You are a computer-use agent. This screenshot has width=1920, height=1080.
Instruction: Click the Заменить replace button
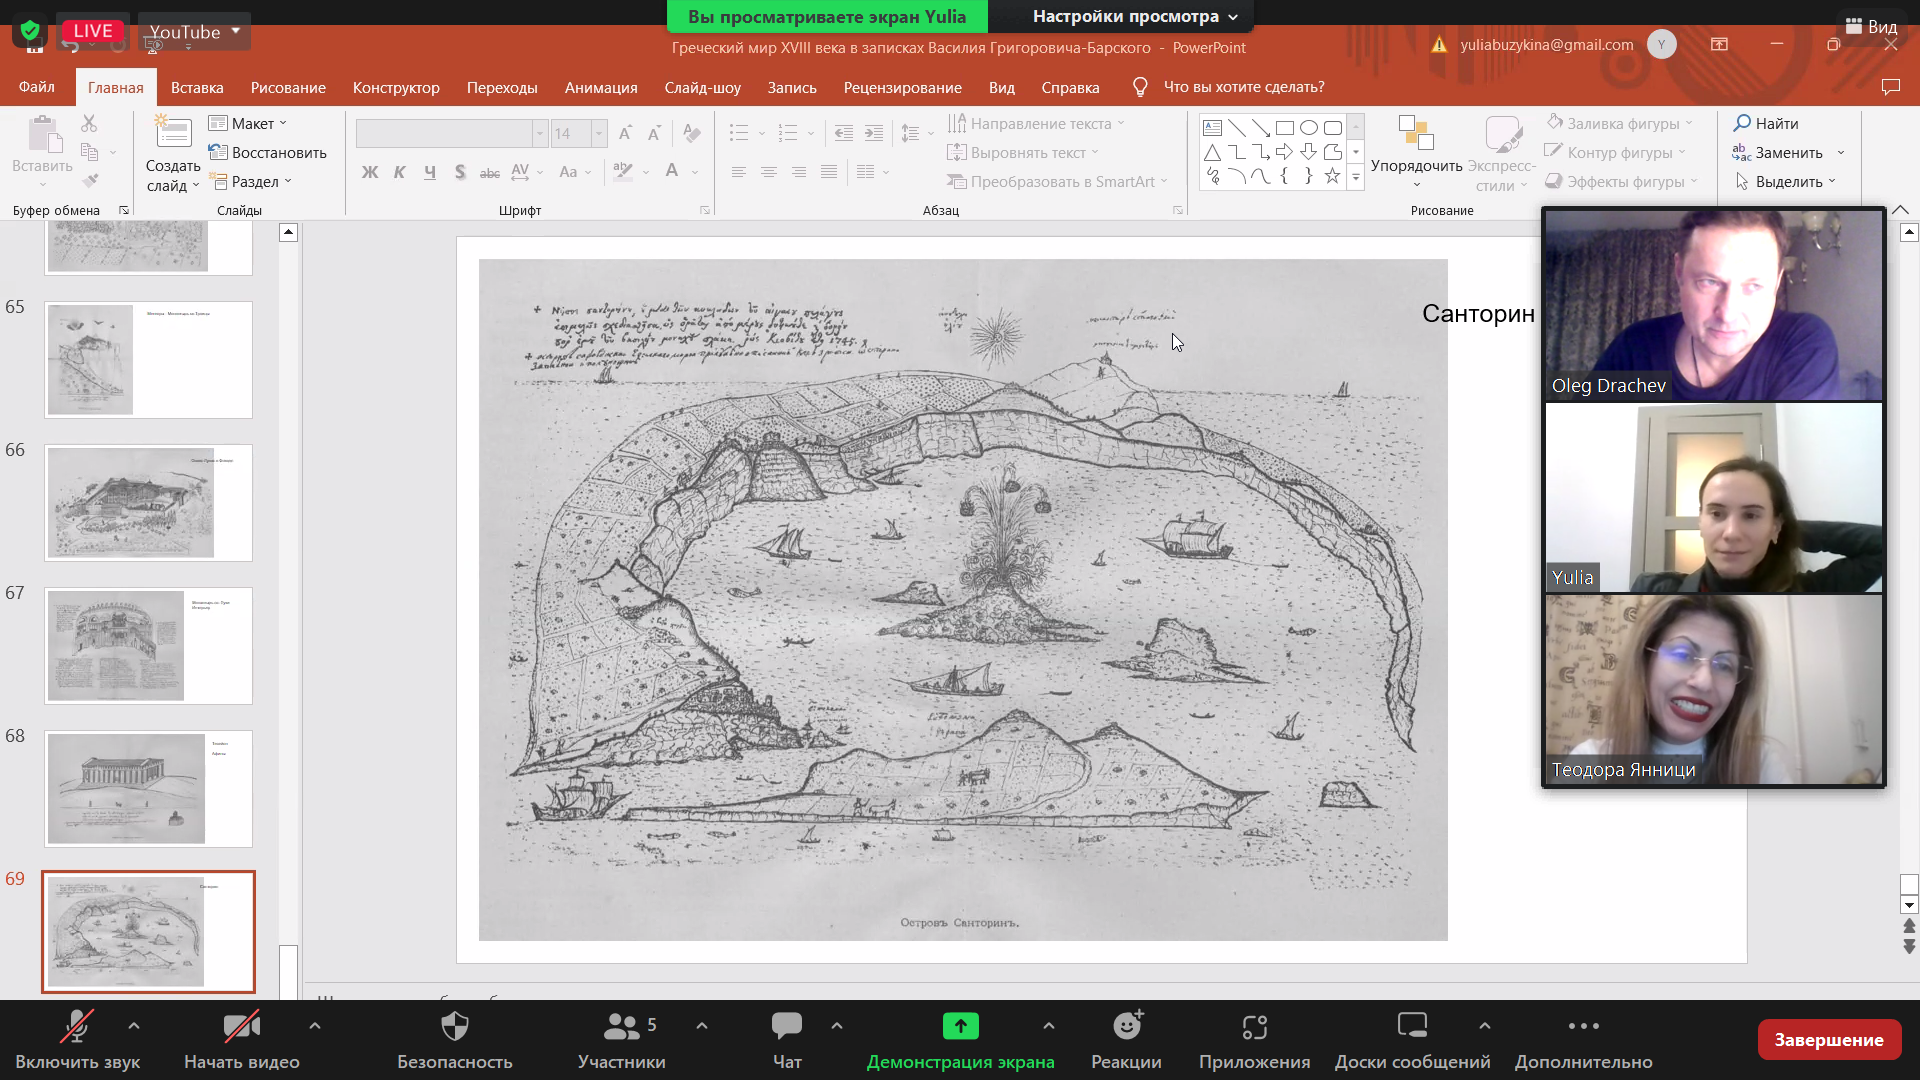point(1779,153)
